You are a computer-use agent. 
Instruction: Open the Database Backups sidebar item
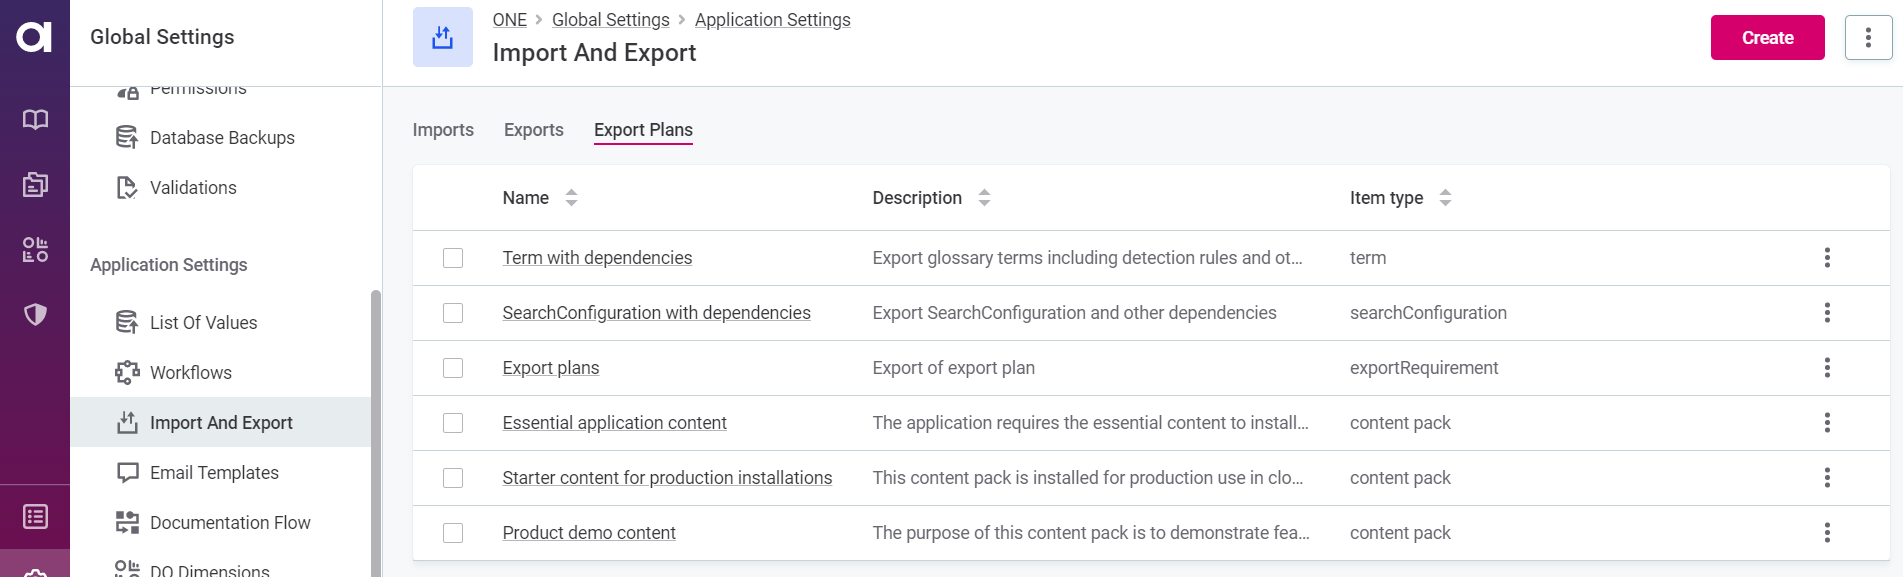tap(221, 138)
